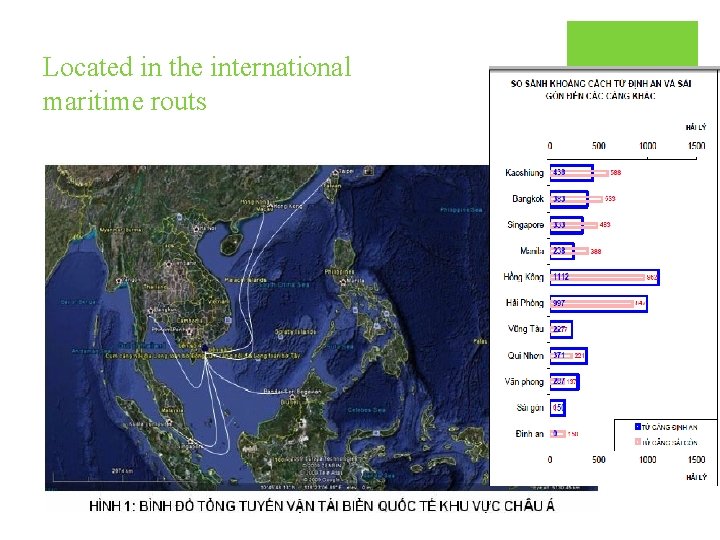Screen dimensions: 720x540
Task: Click the Vũng Tàu chart label
Action: 526,329
